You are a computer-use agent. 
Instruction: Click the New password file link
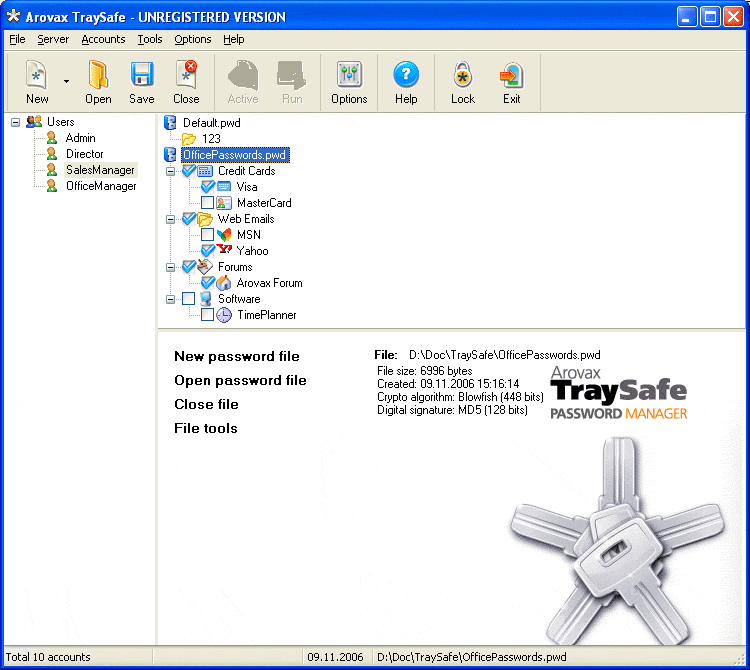[x=237, y=356]
